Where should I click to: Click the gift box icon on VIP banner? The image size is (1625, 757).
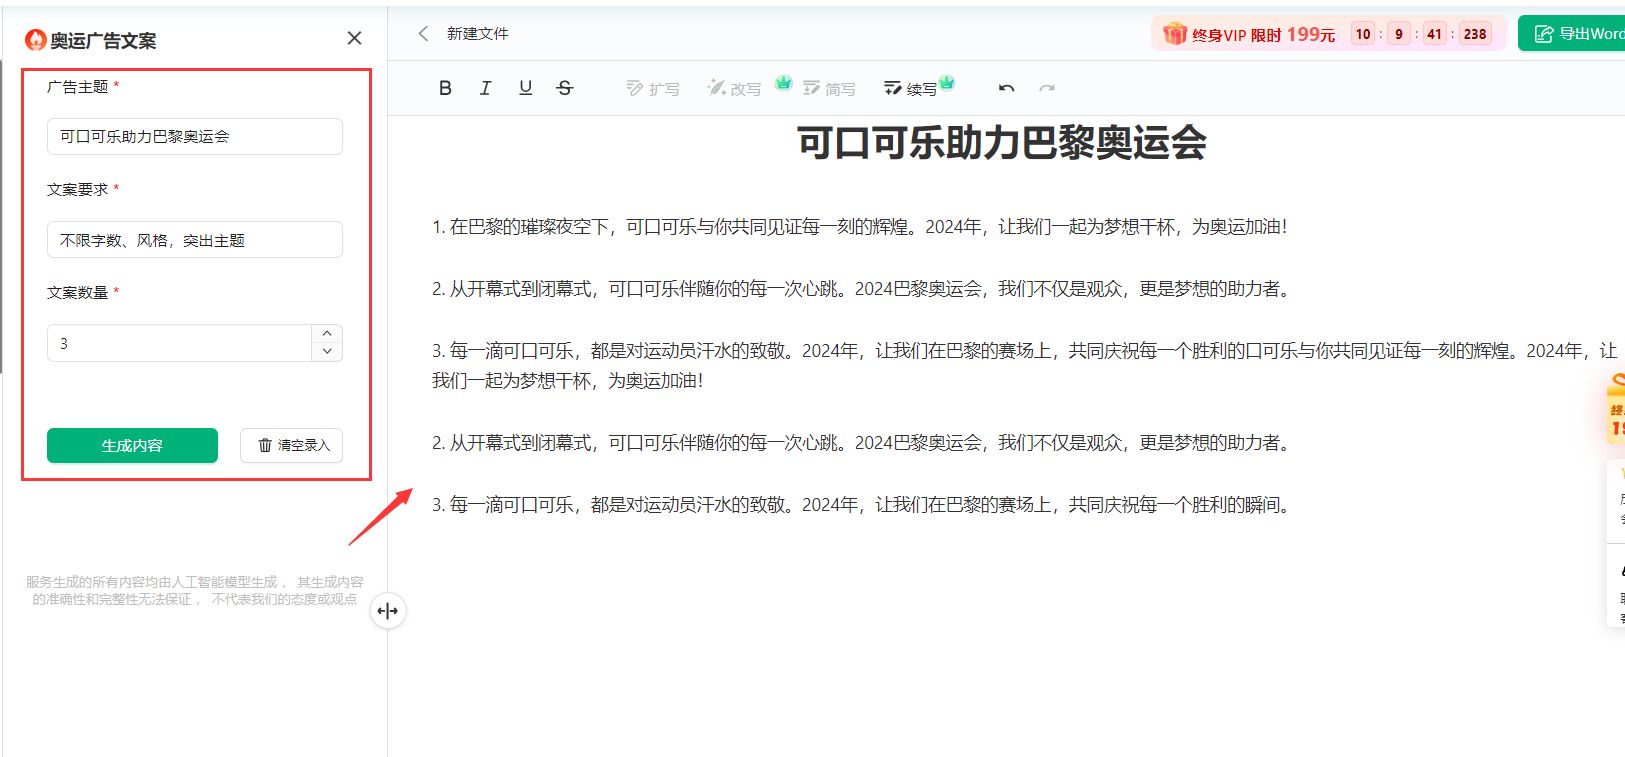(x=1175, y=34)
